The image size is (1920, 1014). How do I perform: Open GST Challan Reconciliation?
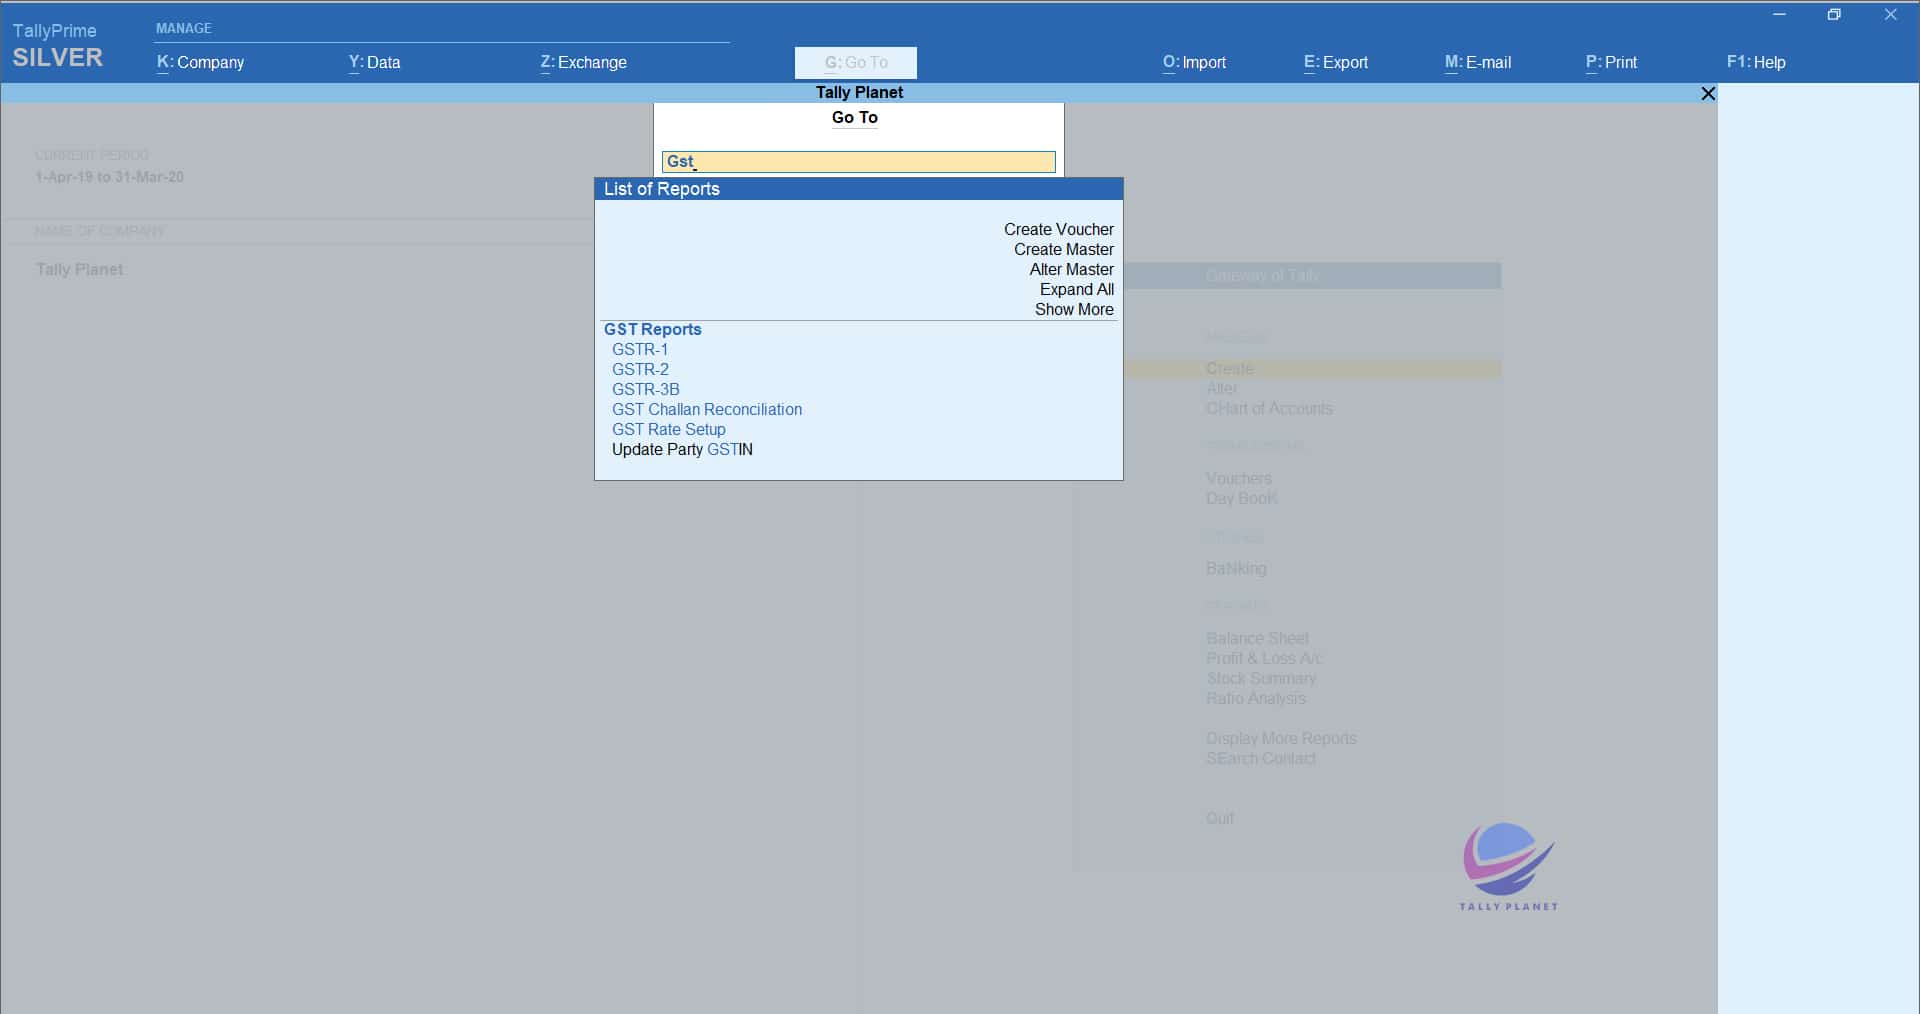(706, 409)
